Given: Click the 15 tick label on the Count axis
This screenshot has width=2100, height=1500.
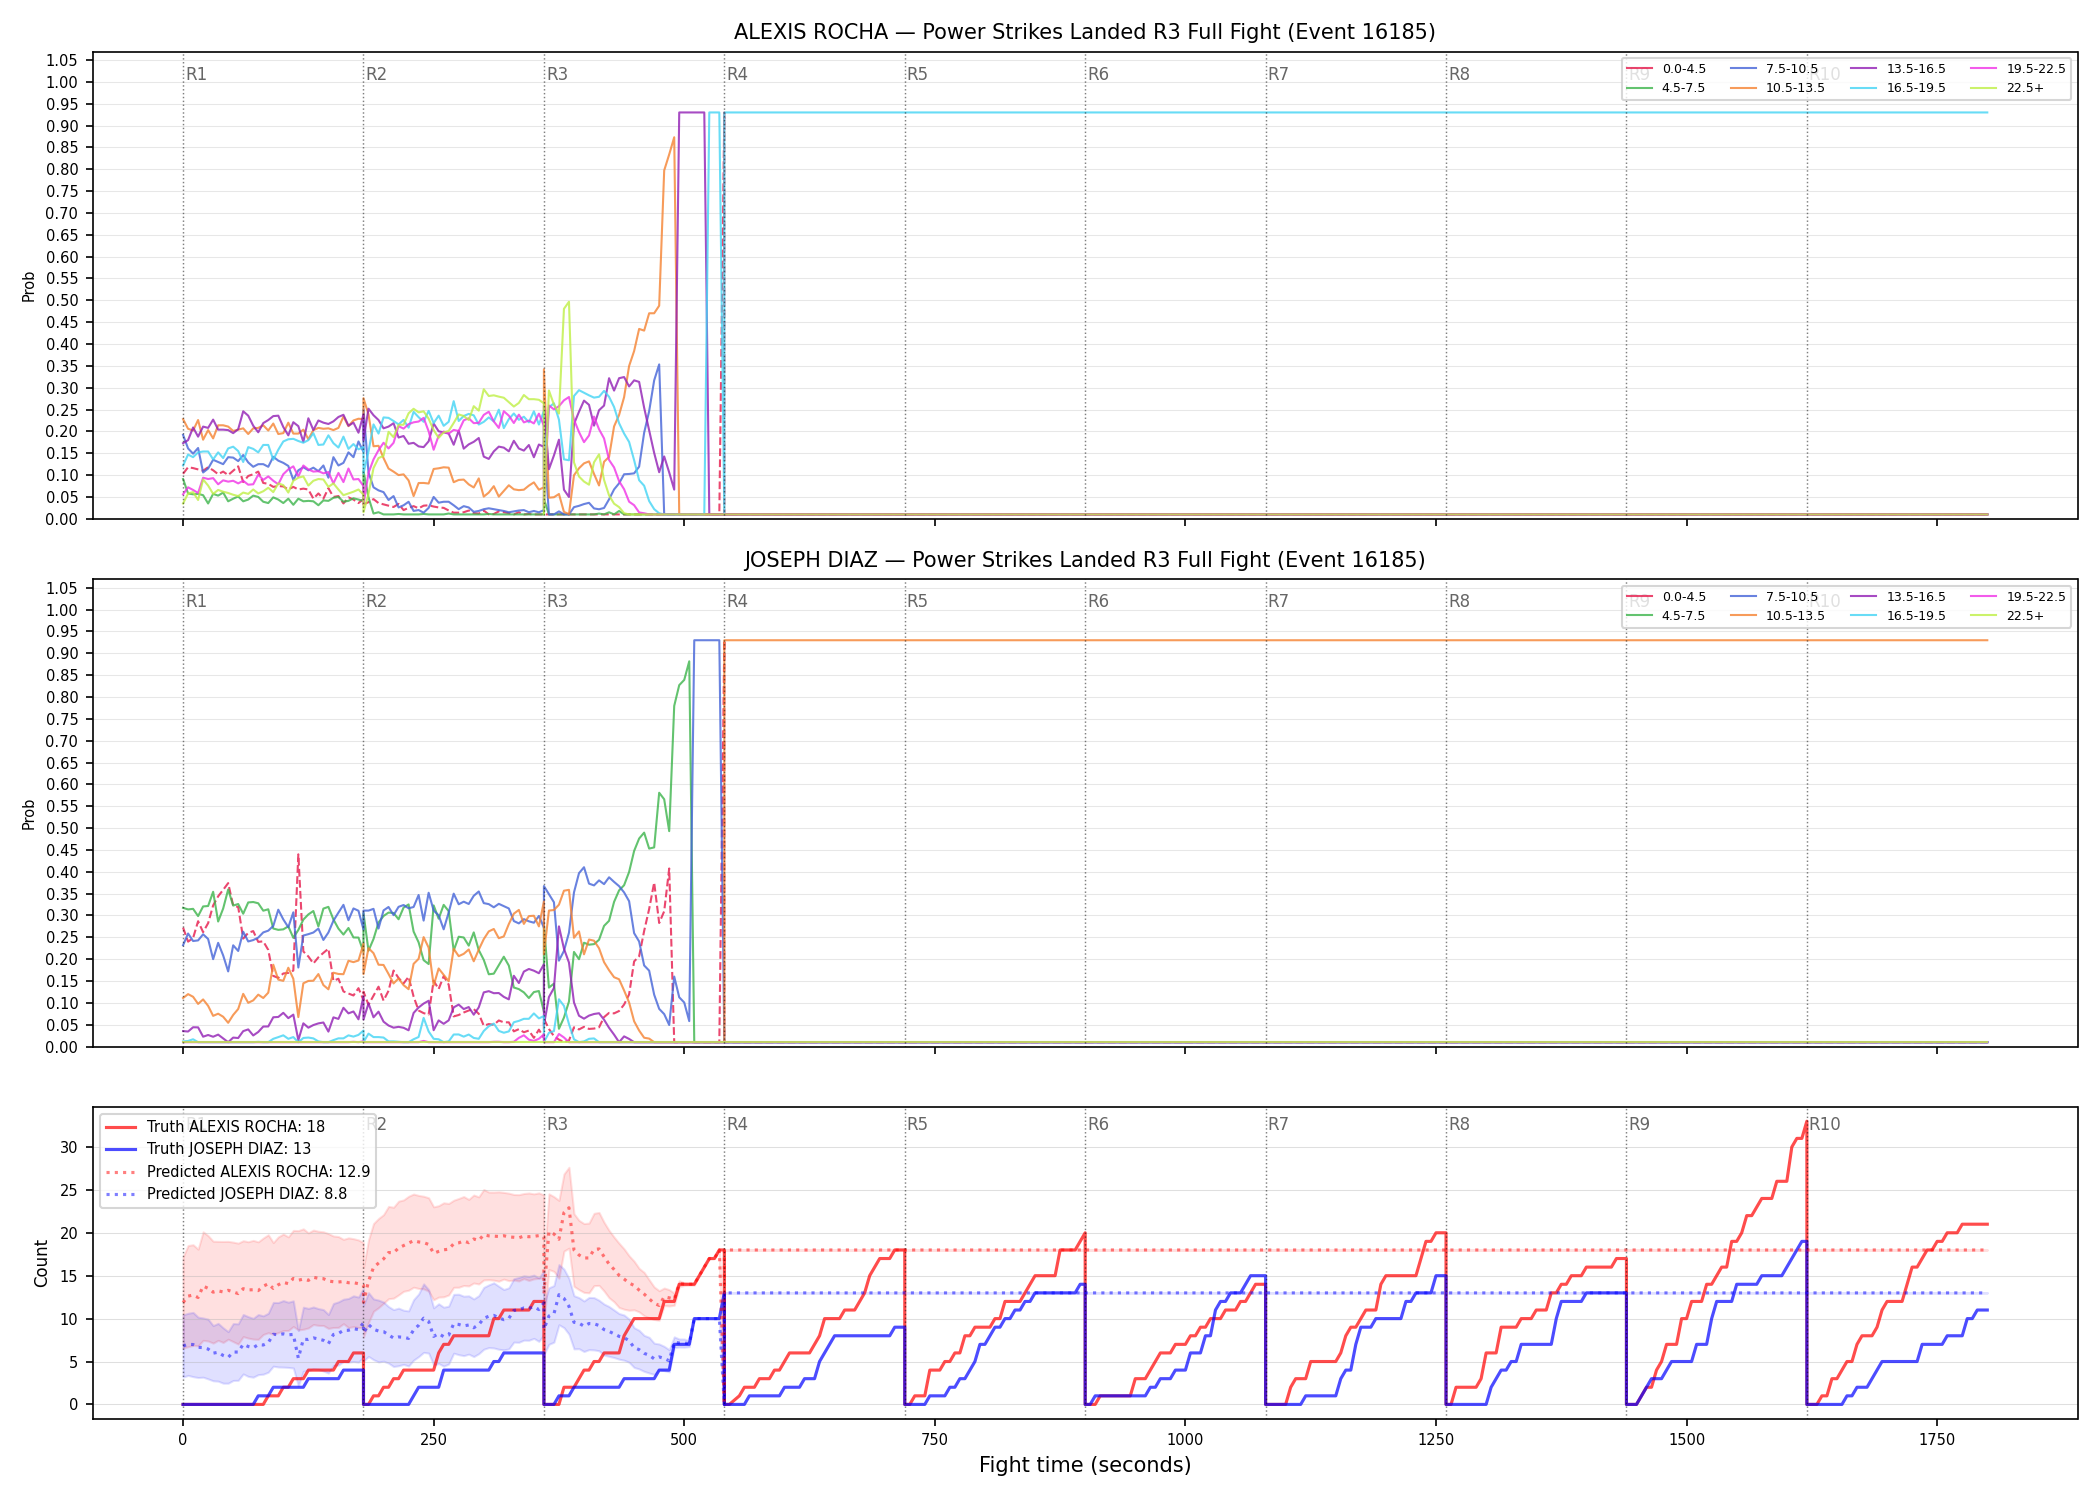Looking at the screenshot, I should click(69, 1276).
